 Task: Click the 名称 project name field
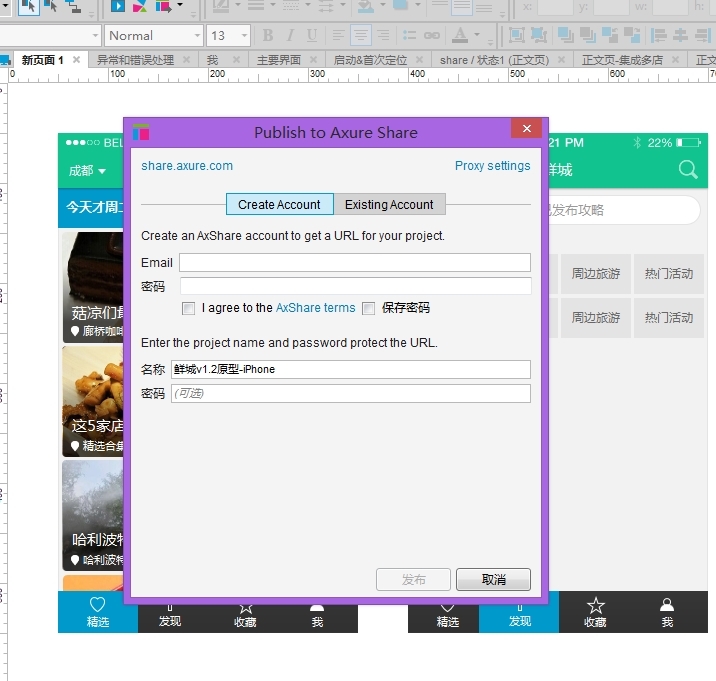coord(350,369)
